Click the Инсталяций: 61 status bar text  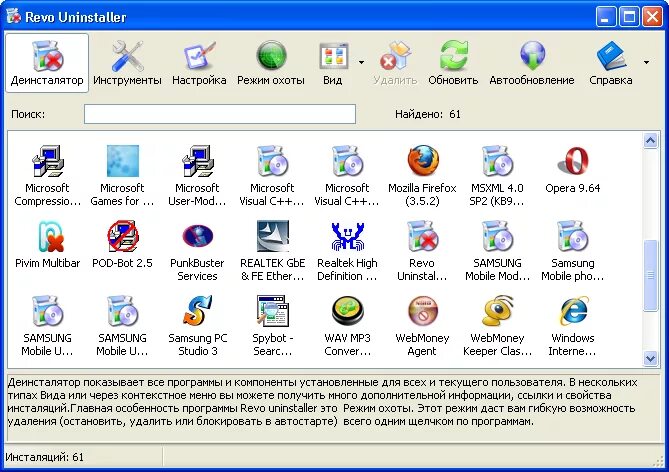(44, 457)
